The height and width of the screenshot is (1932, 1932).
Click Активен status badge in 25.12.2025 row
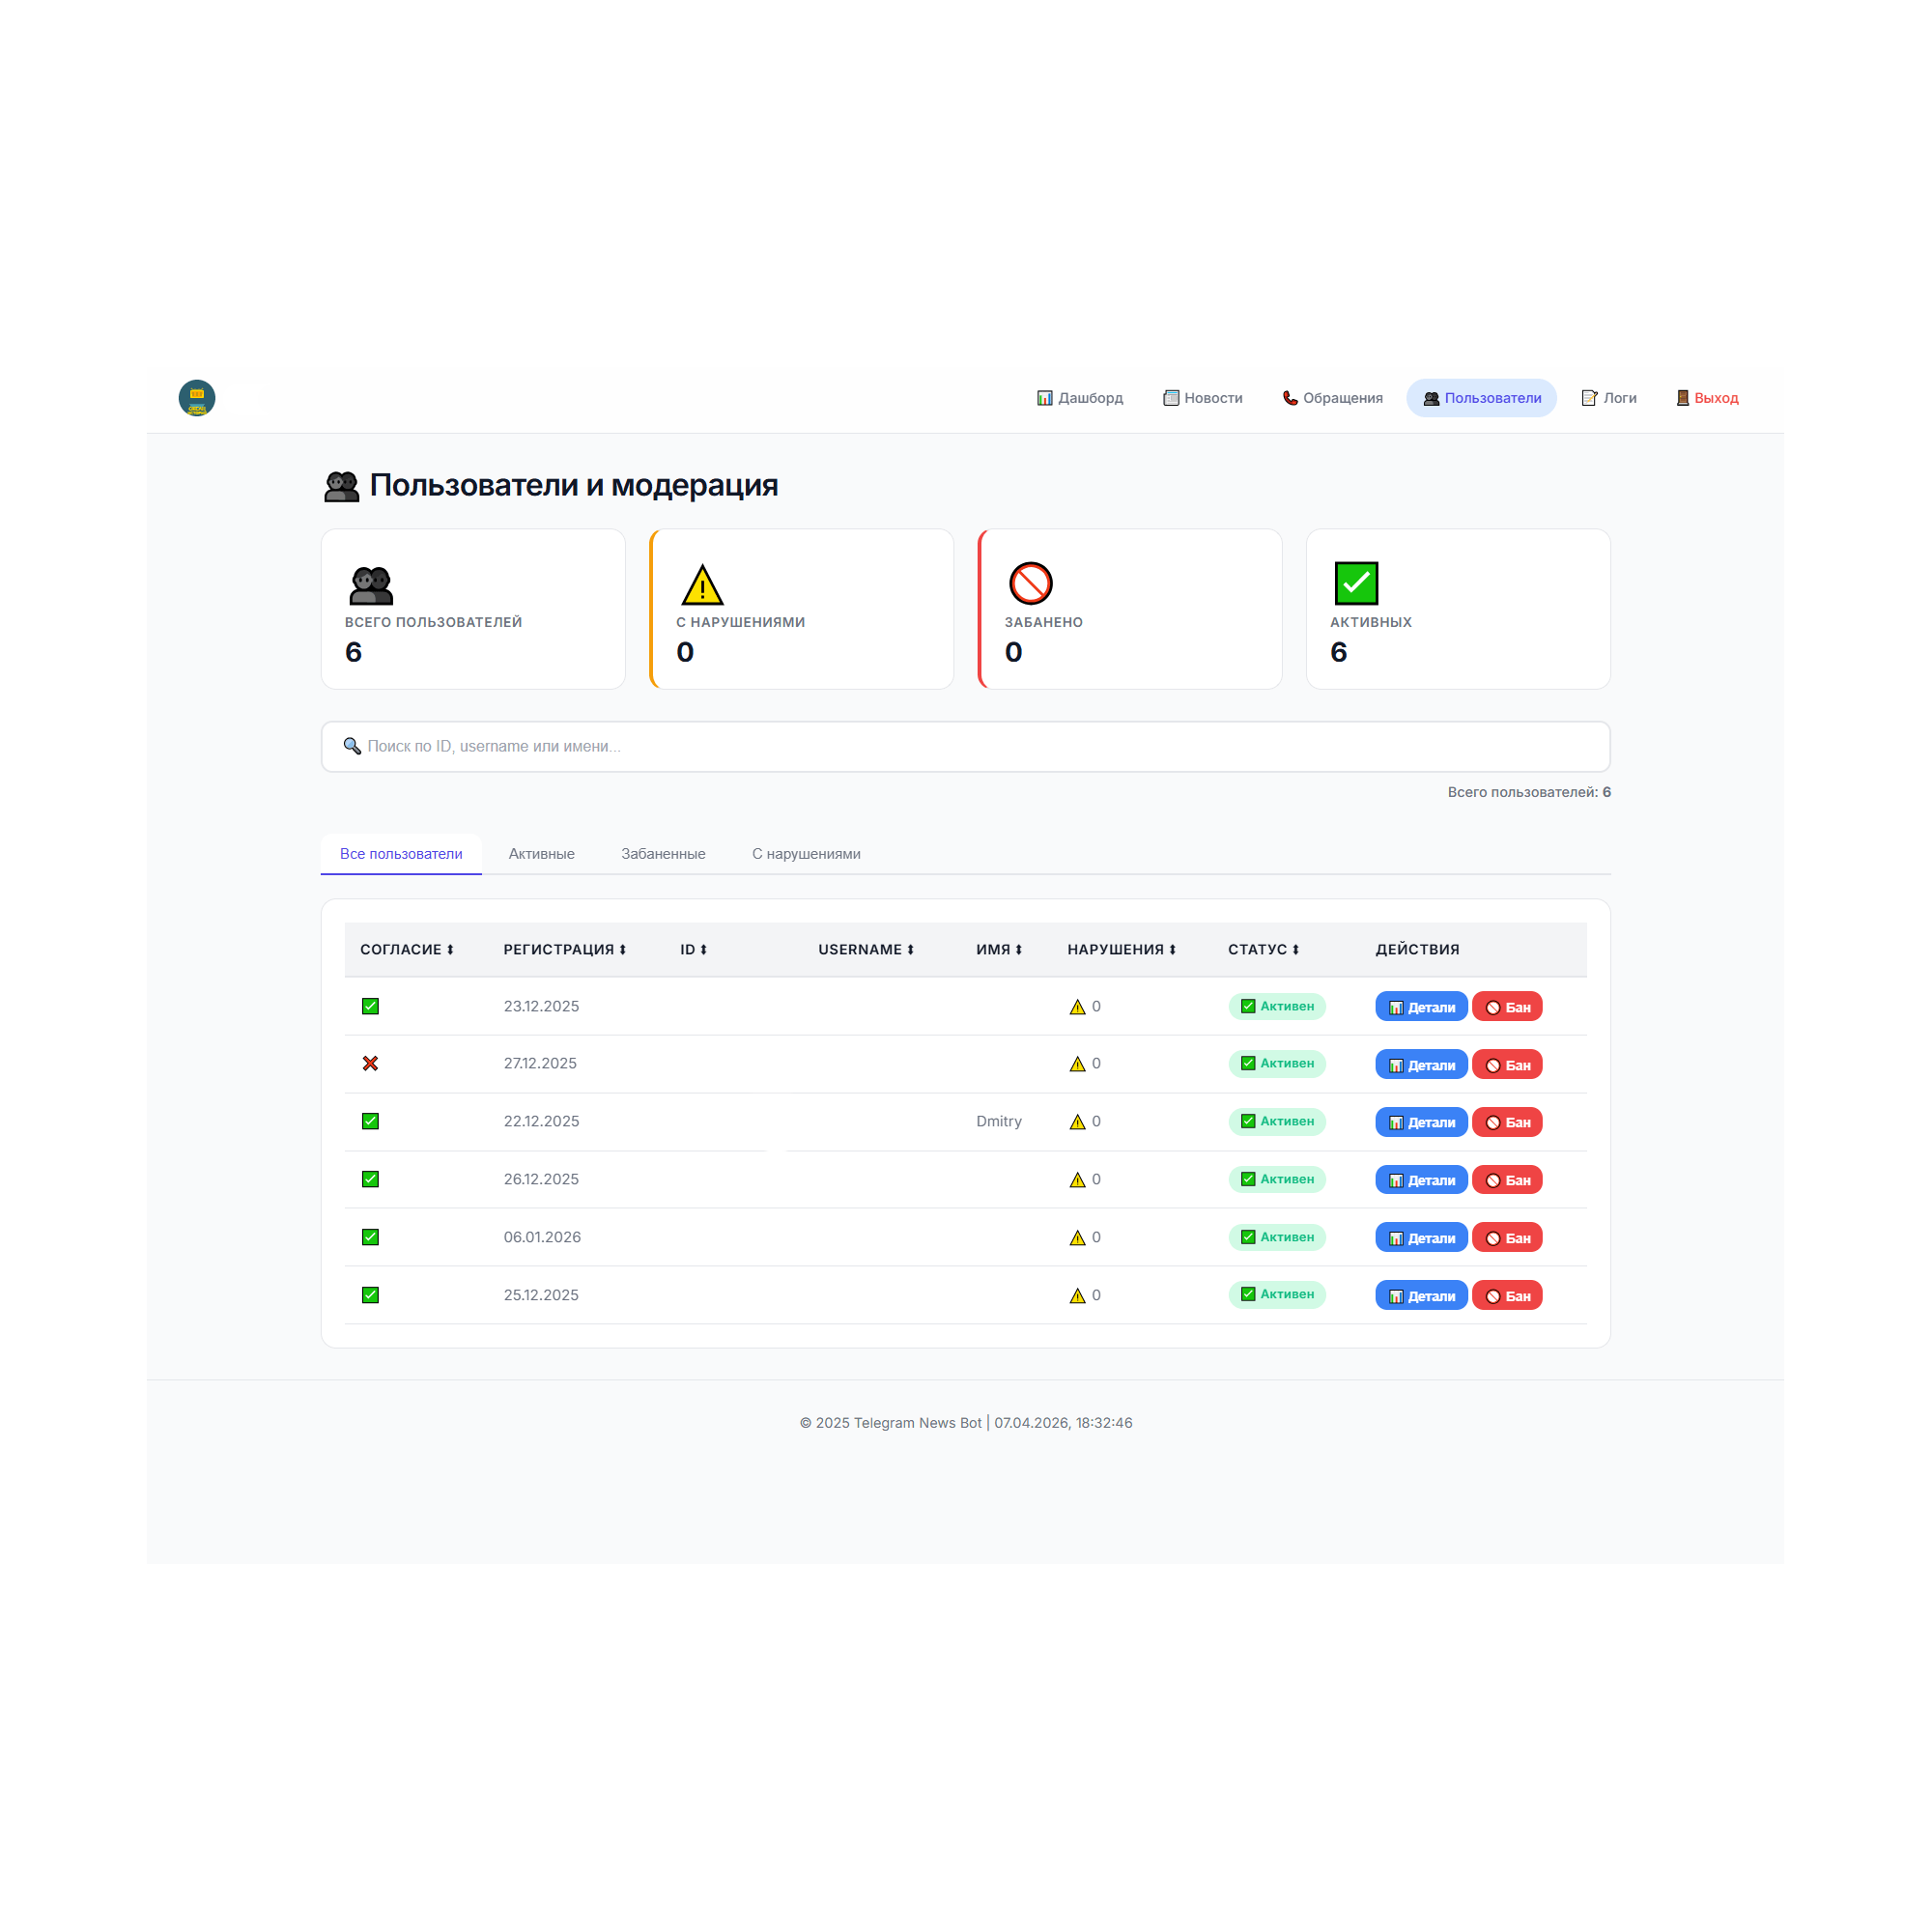1277,1294
